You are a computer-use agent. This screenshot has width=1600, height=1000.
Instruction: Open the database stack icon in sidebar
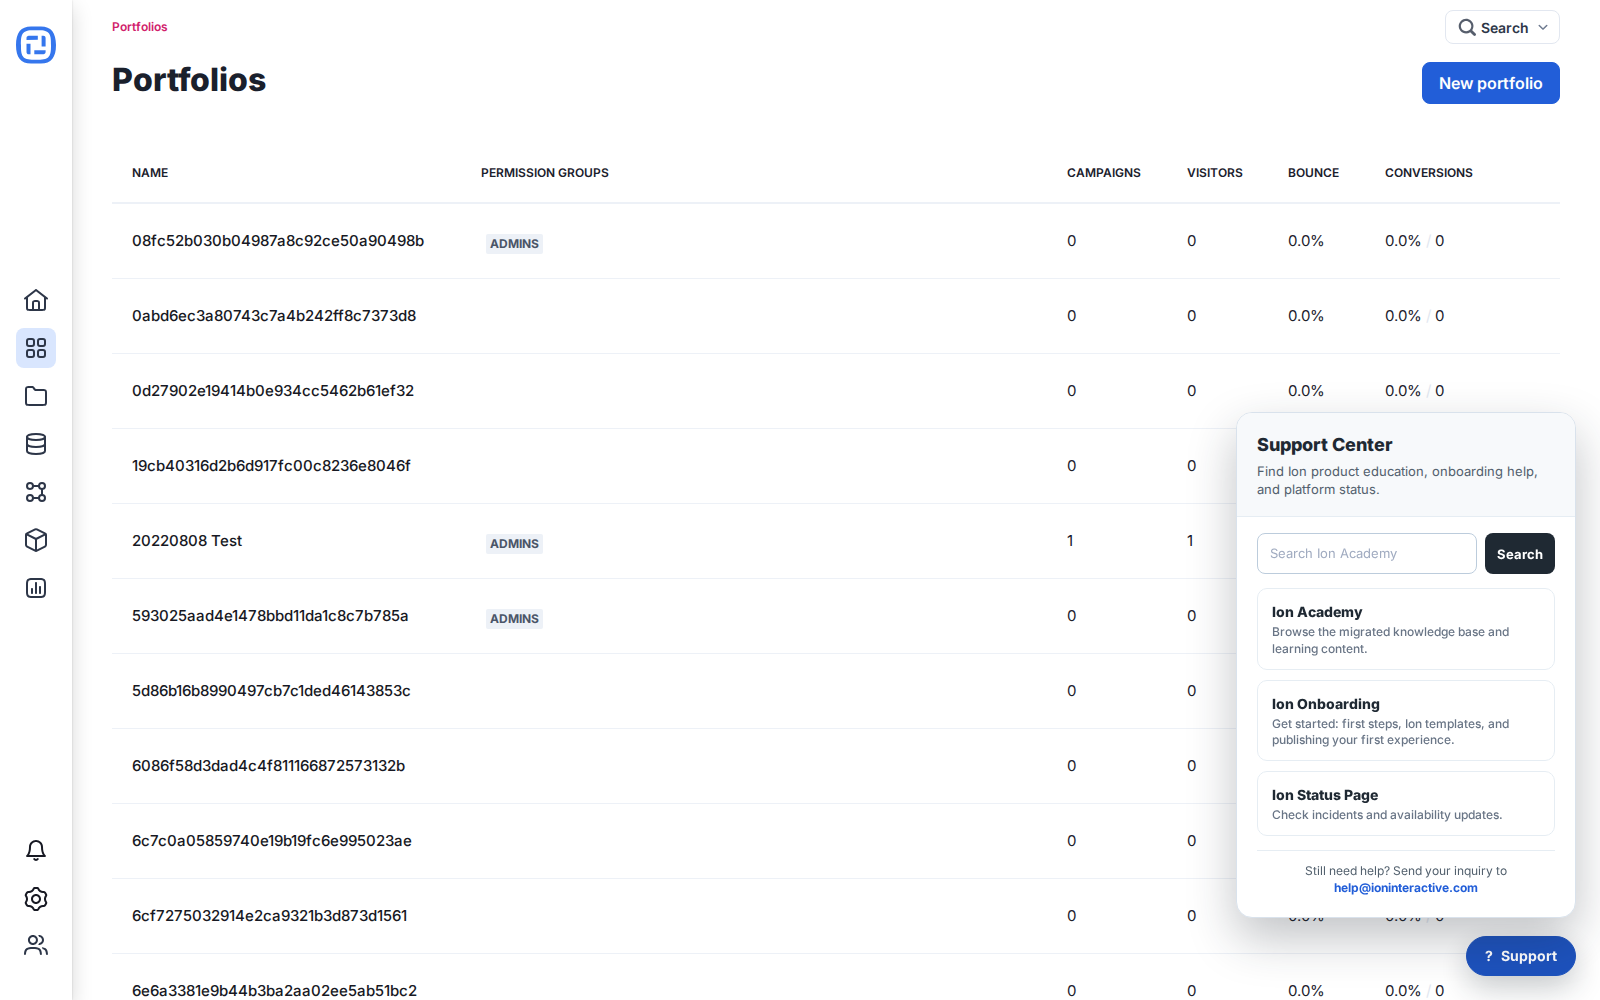click(x=36, y=444)
